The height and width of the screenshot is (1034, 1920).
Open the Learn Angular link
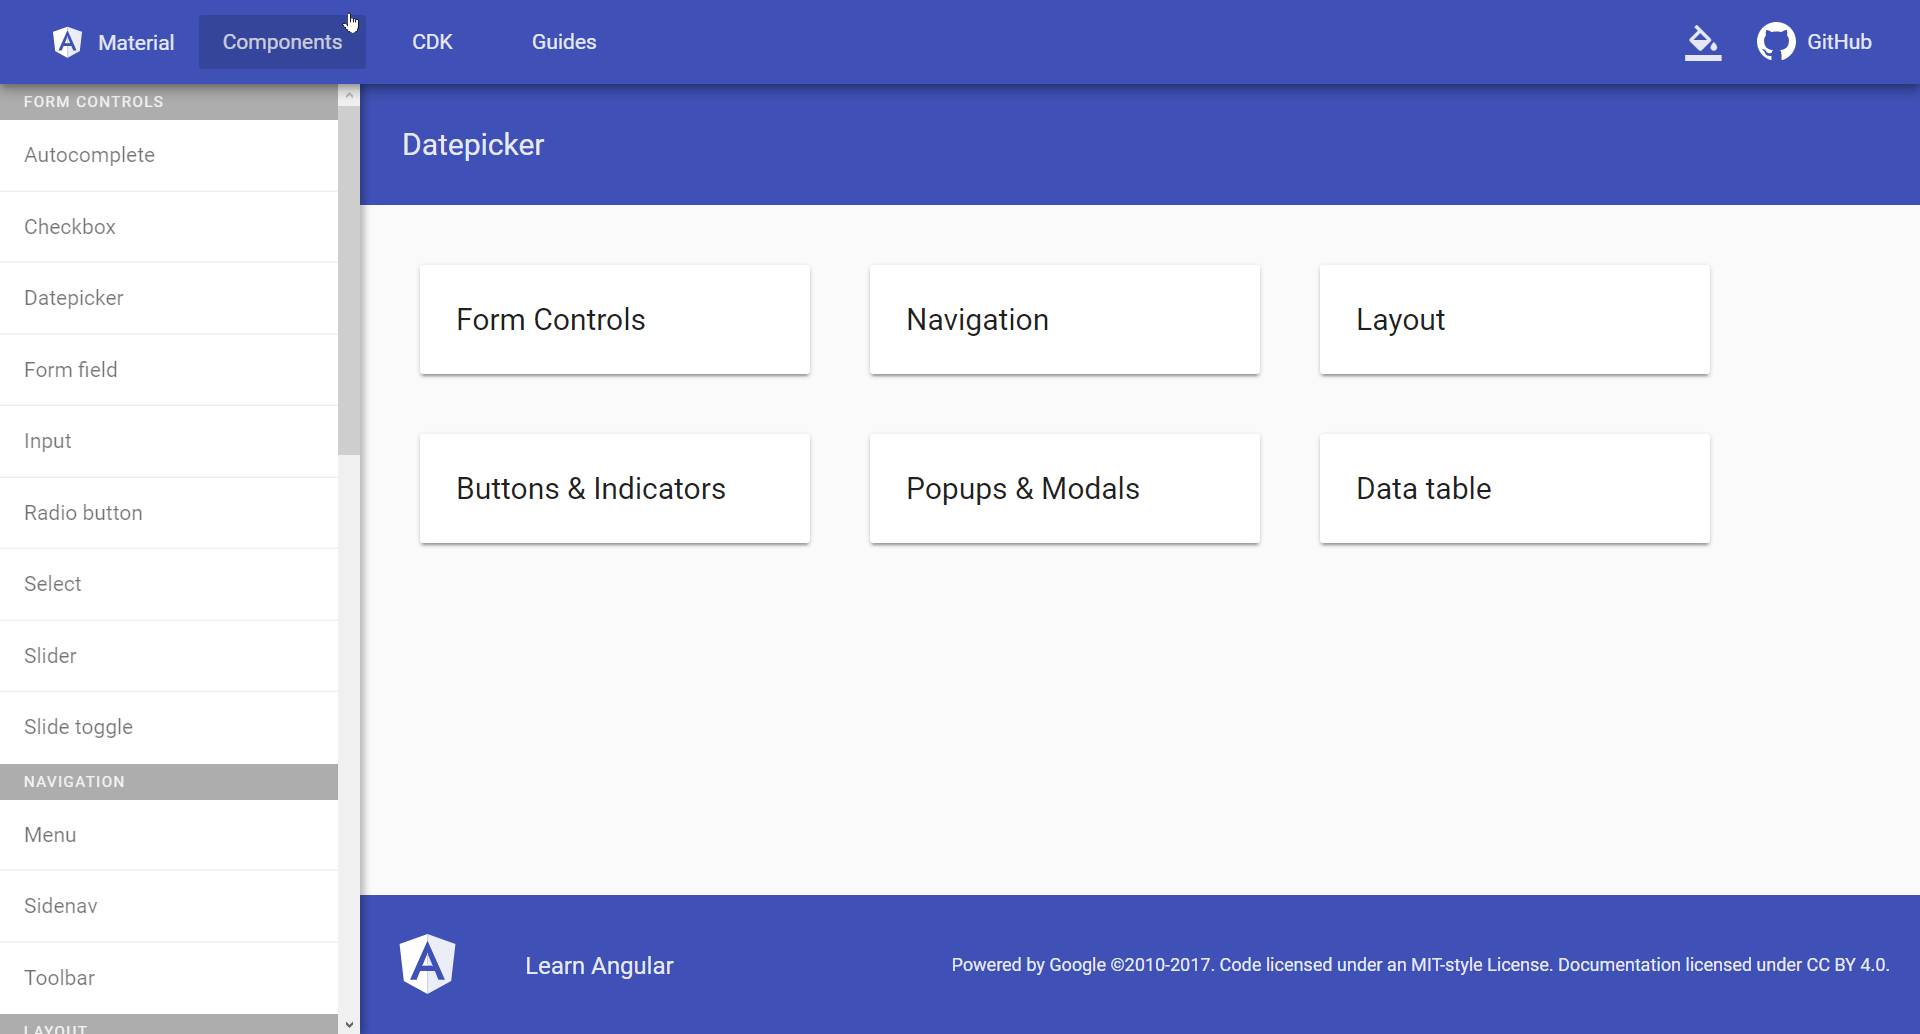coord(599,965)
